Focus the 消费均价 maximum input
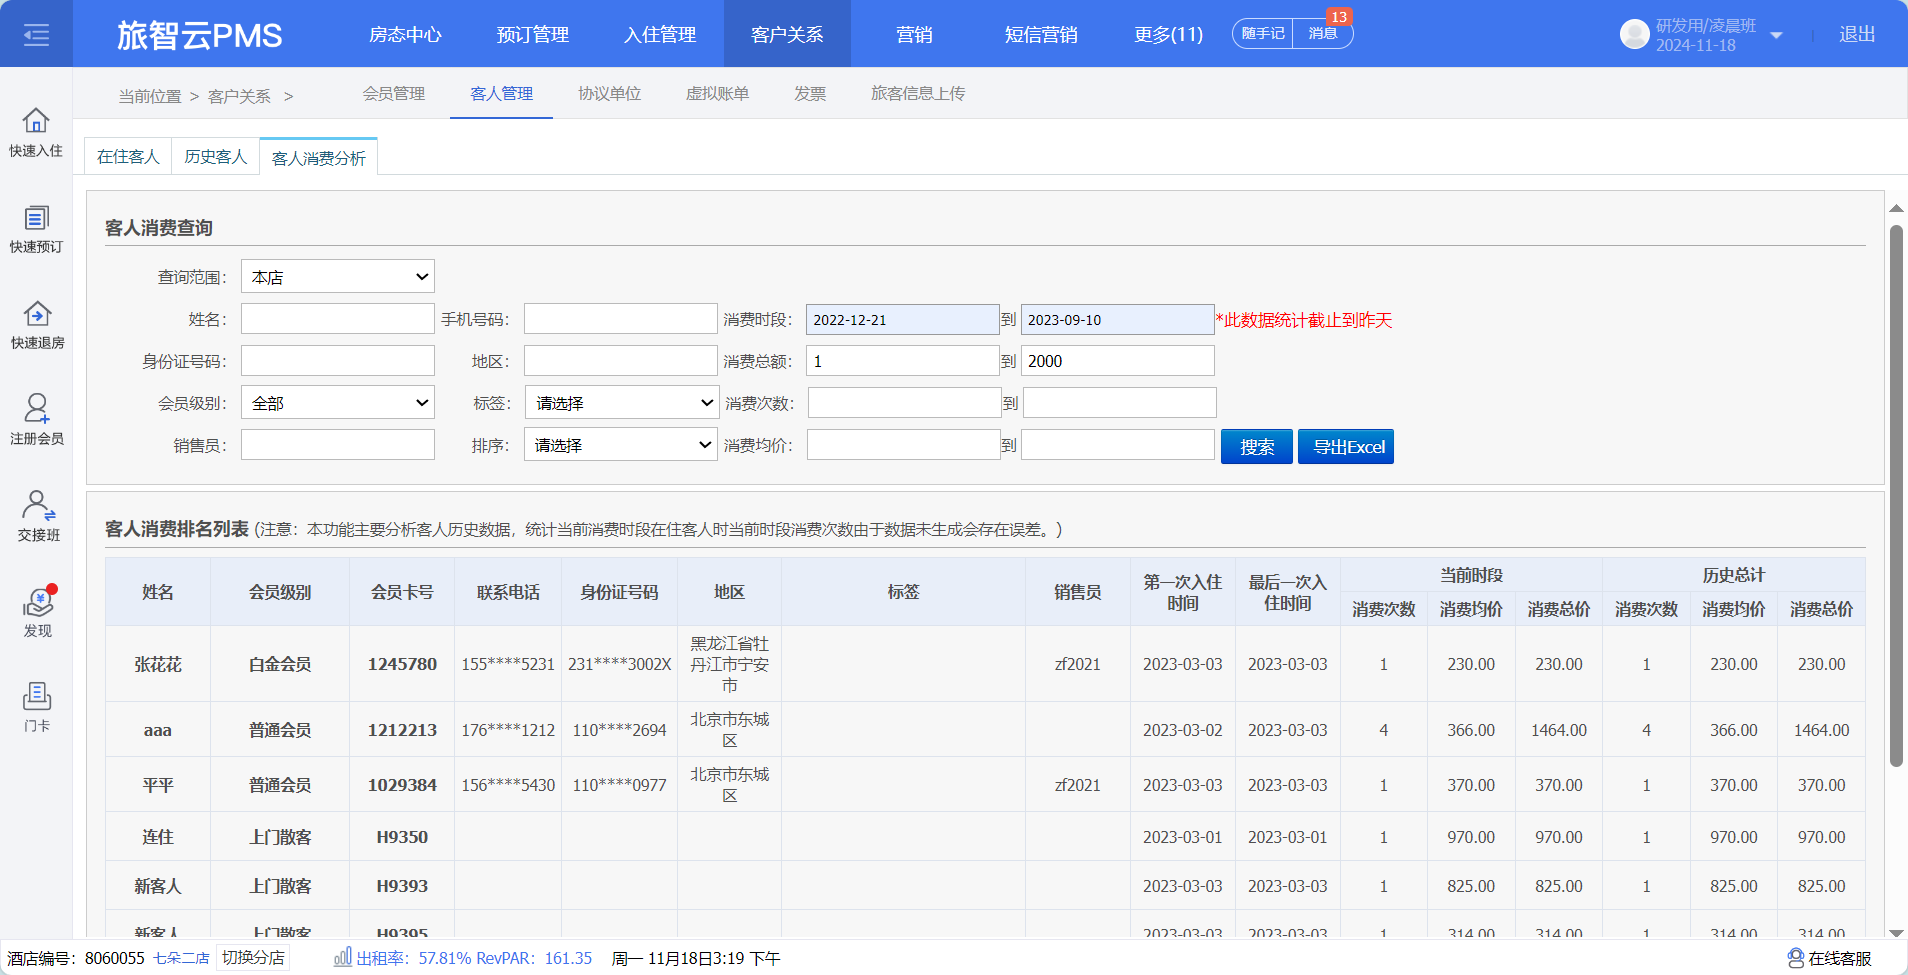Image resolution: width=1908 pixels, height=975 pixels. point(1118,445)
